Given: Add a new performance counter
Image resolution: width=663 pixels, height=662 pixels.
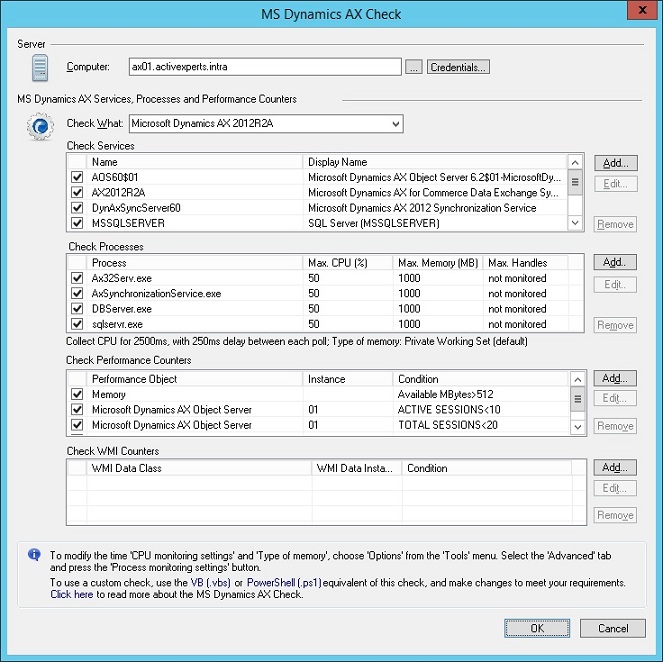Looking at the screenshot, I should click(x=615, y=378).
